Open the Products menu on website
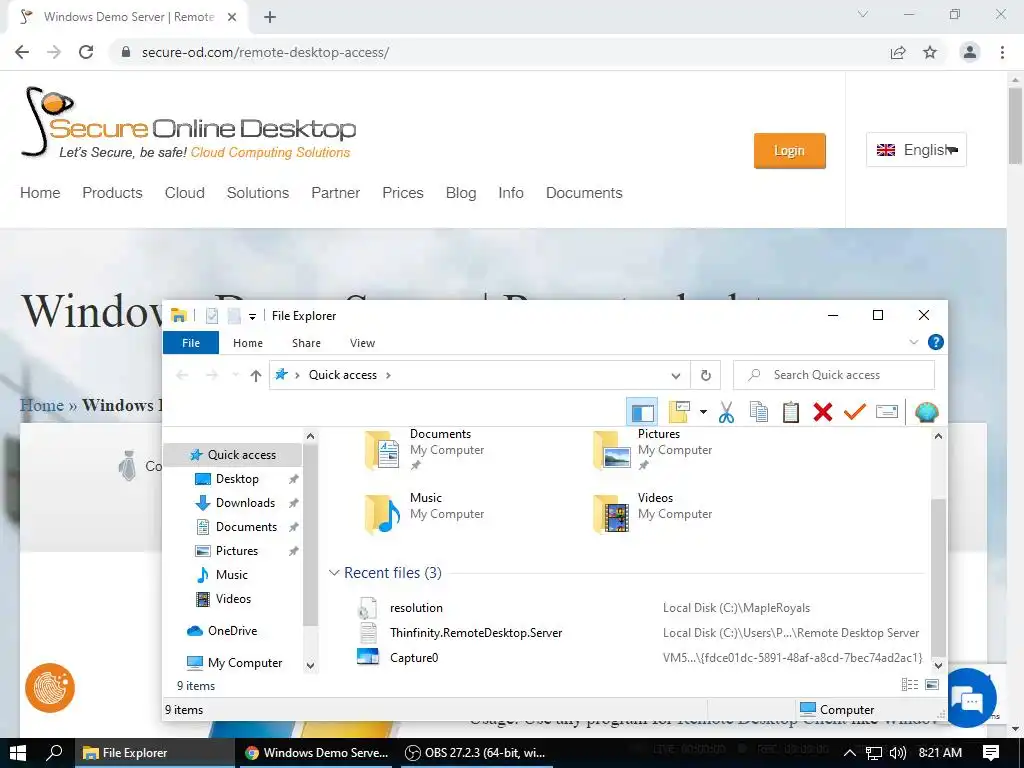Image resolution: width=1024 pixels, height=768 pixels. [x=112, y=193]
